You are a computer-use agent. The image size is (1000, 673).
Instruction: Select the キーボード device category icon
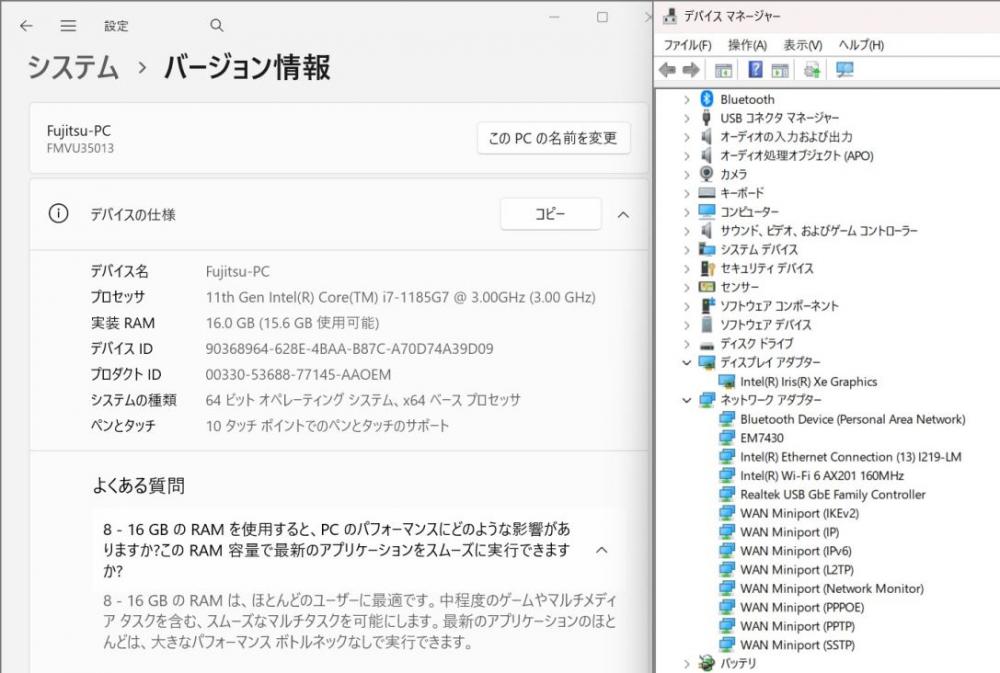coord(707,193)
